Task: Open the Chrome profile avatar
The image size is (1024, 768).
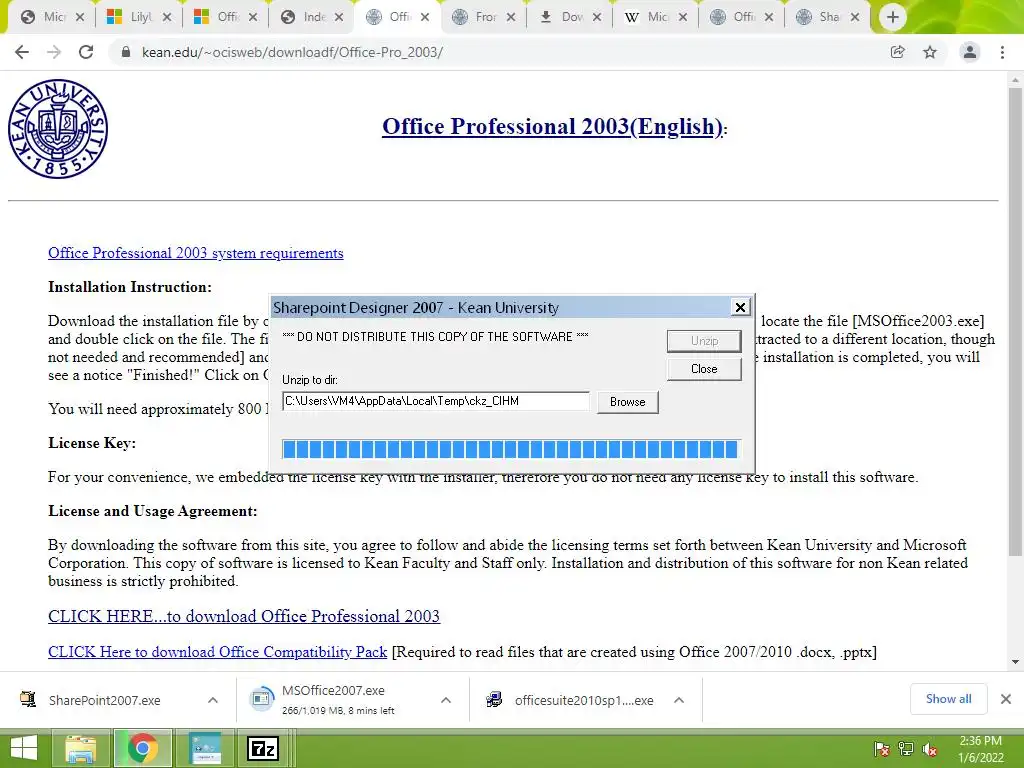Action: (x=970, y=52)
